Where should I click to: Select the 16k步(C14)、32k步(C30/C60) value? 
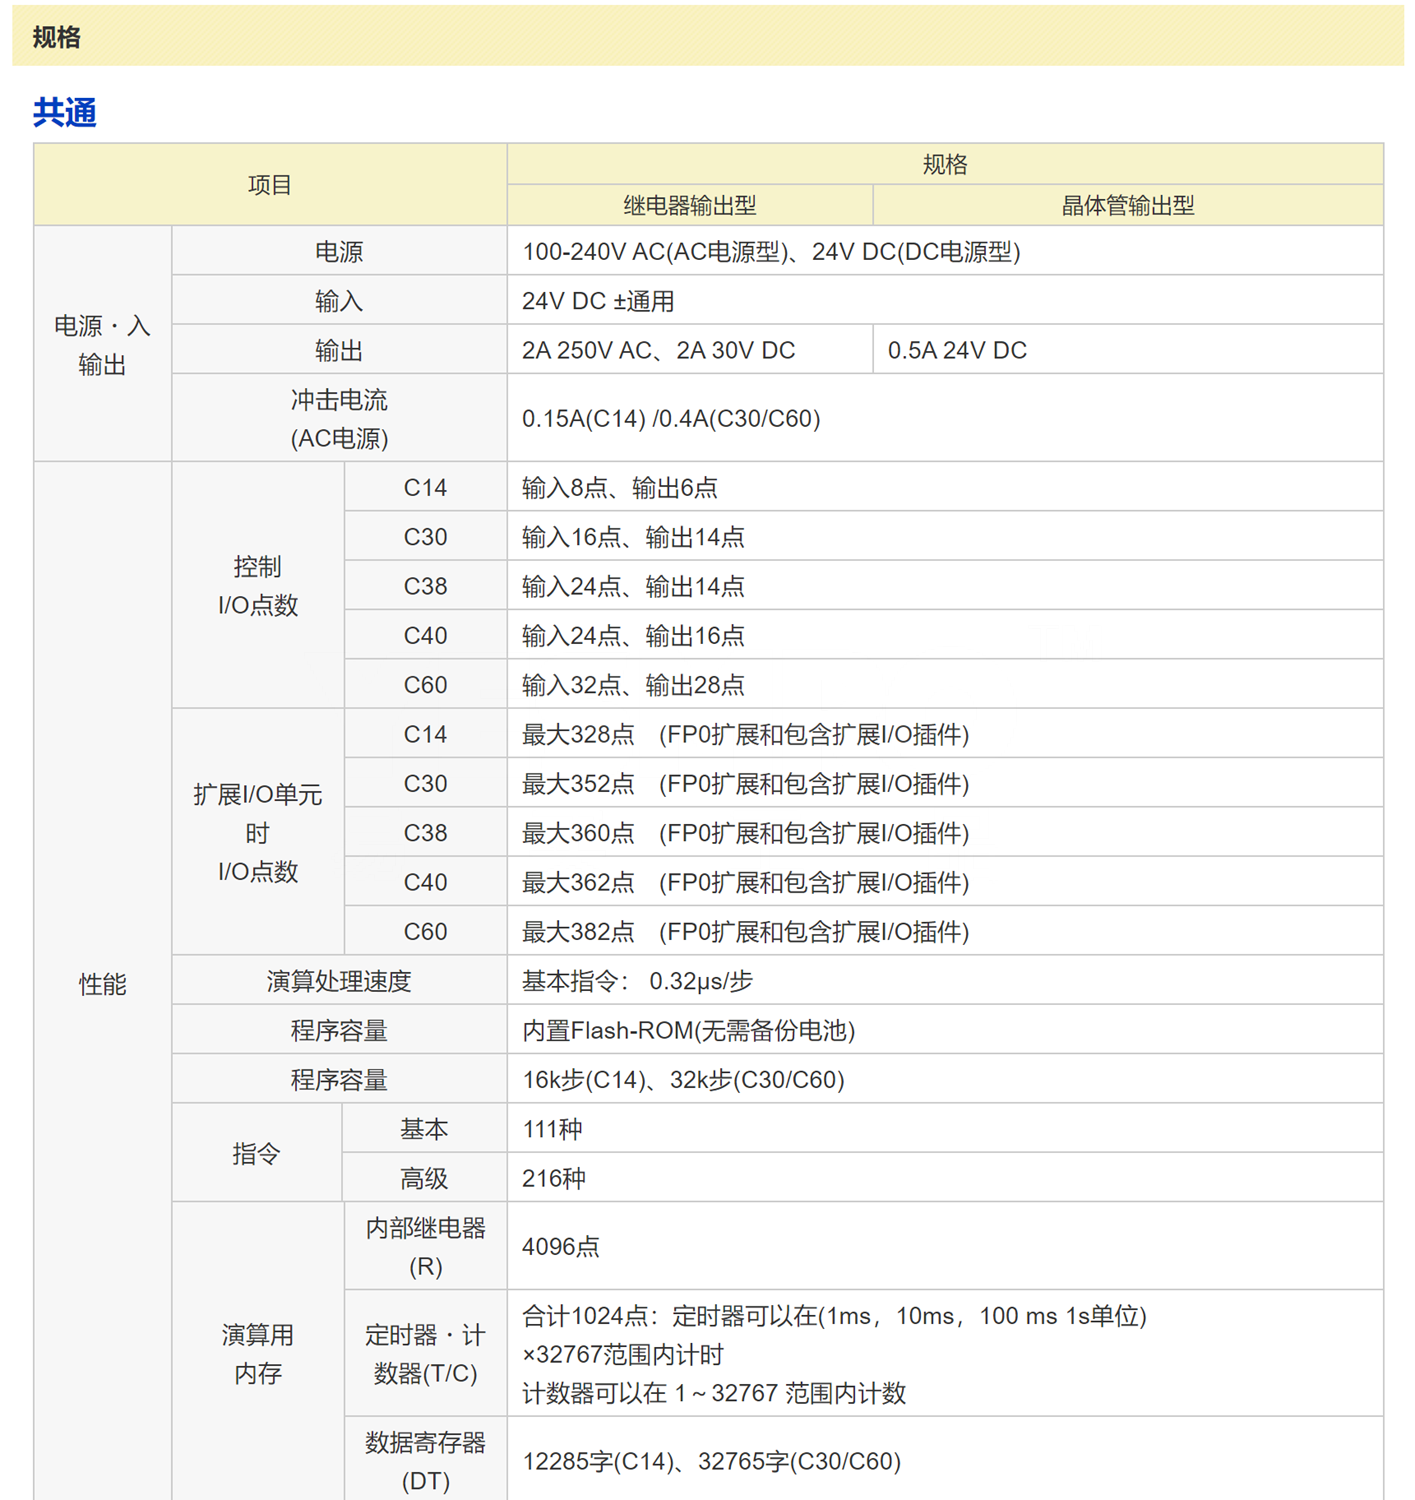(x=945, y=1079)
